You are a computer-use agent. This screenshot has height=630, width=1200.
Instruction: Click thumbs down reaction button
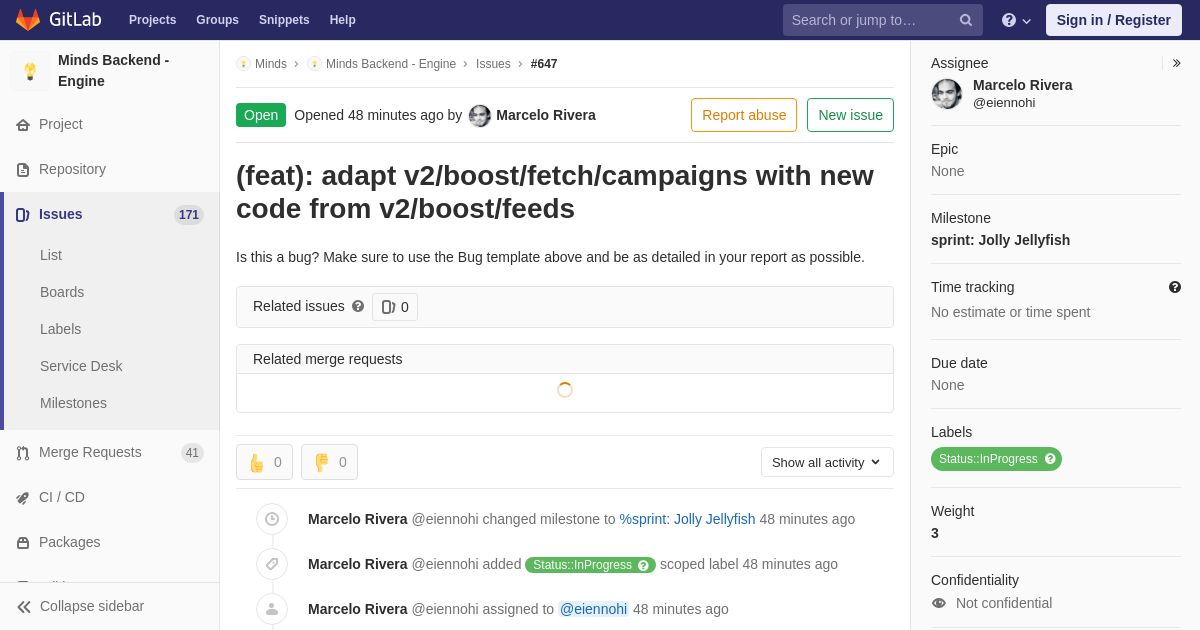coord(329,462)
